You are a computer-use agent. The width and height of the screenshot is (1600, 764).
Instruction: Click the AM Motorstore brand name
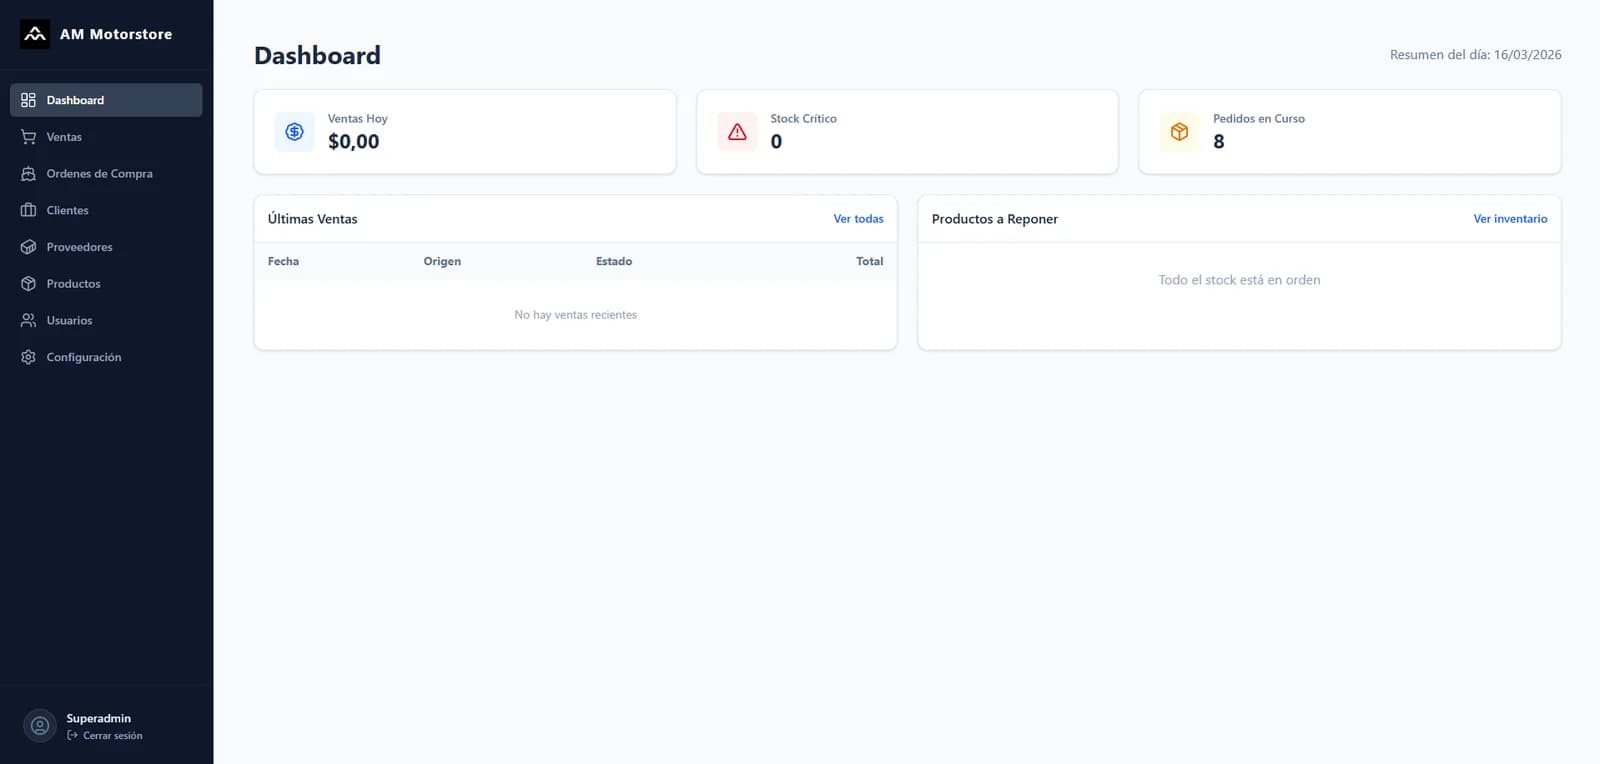[116, 34]
